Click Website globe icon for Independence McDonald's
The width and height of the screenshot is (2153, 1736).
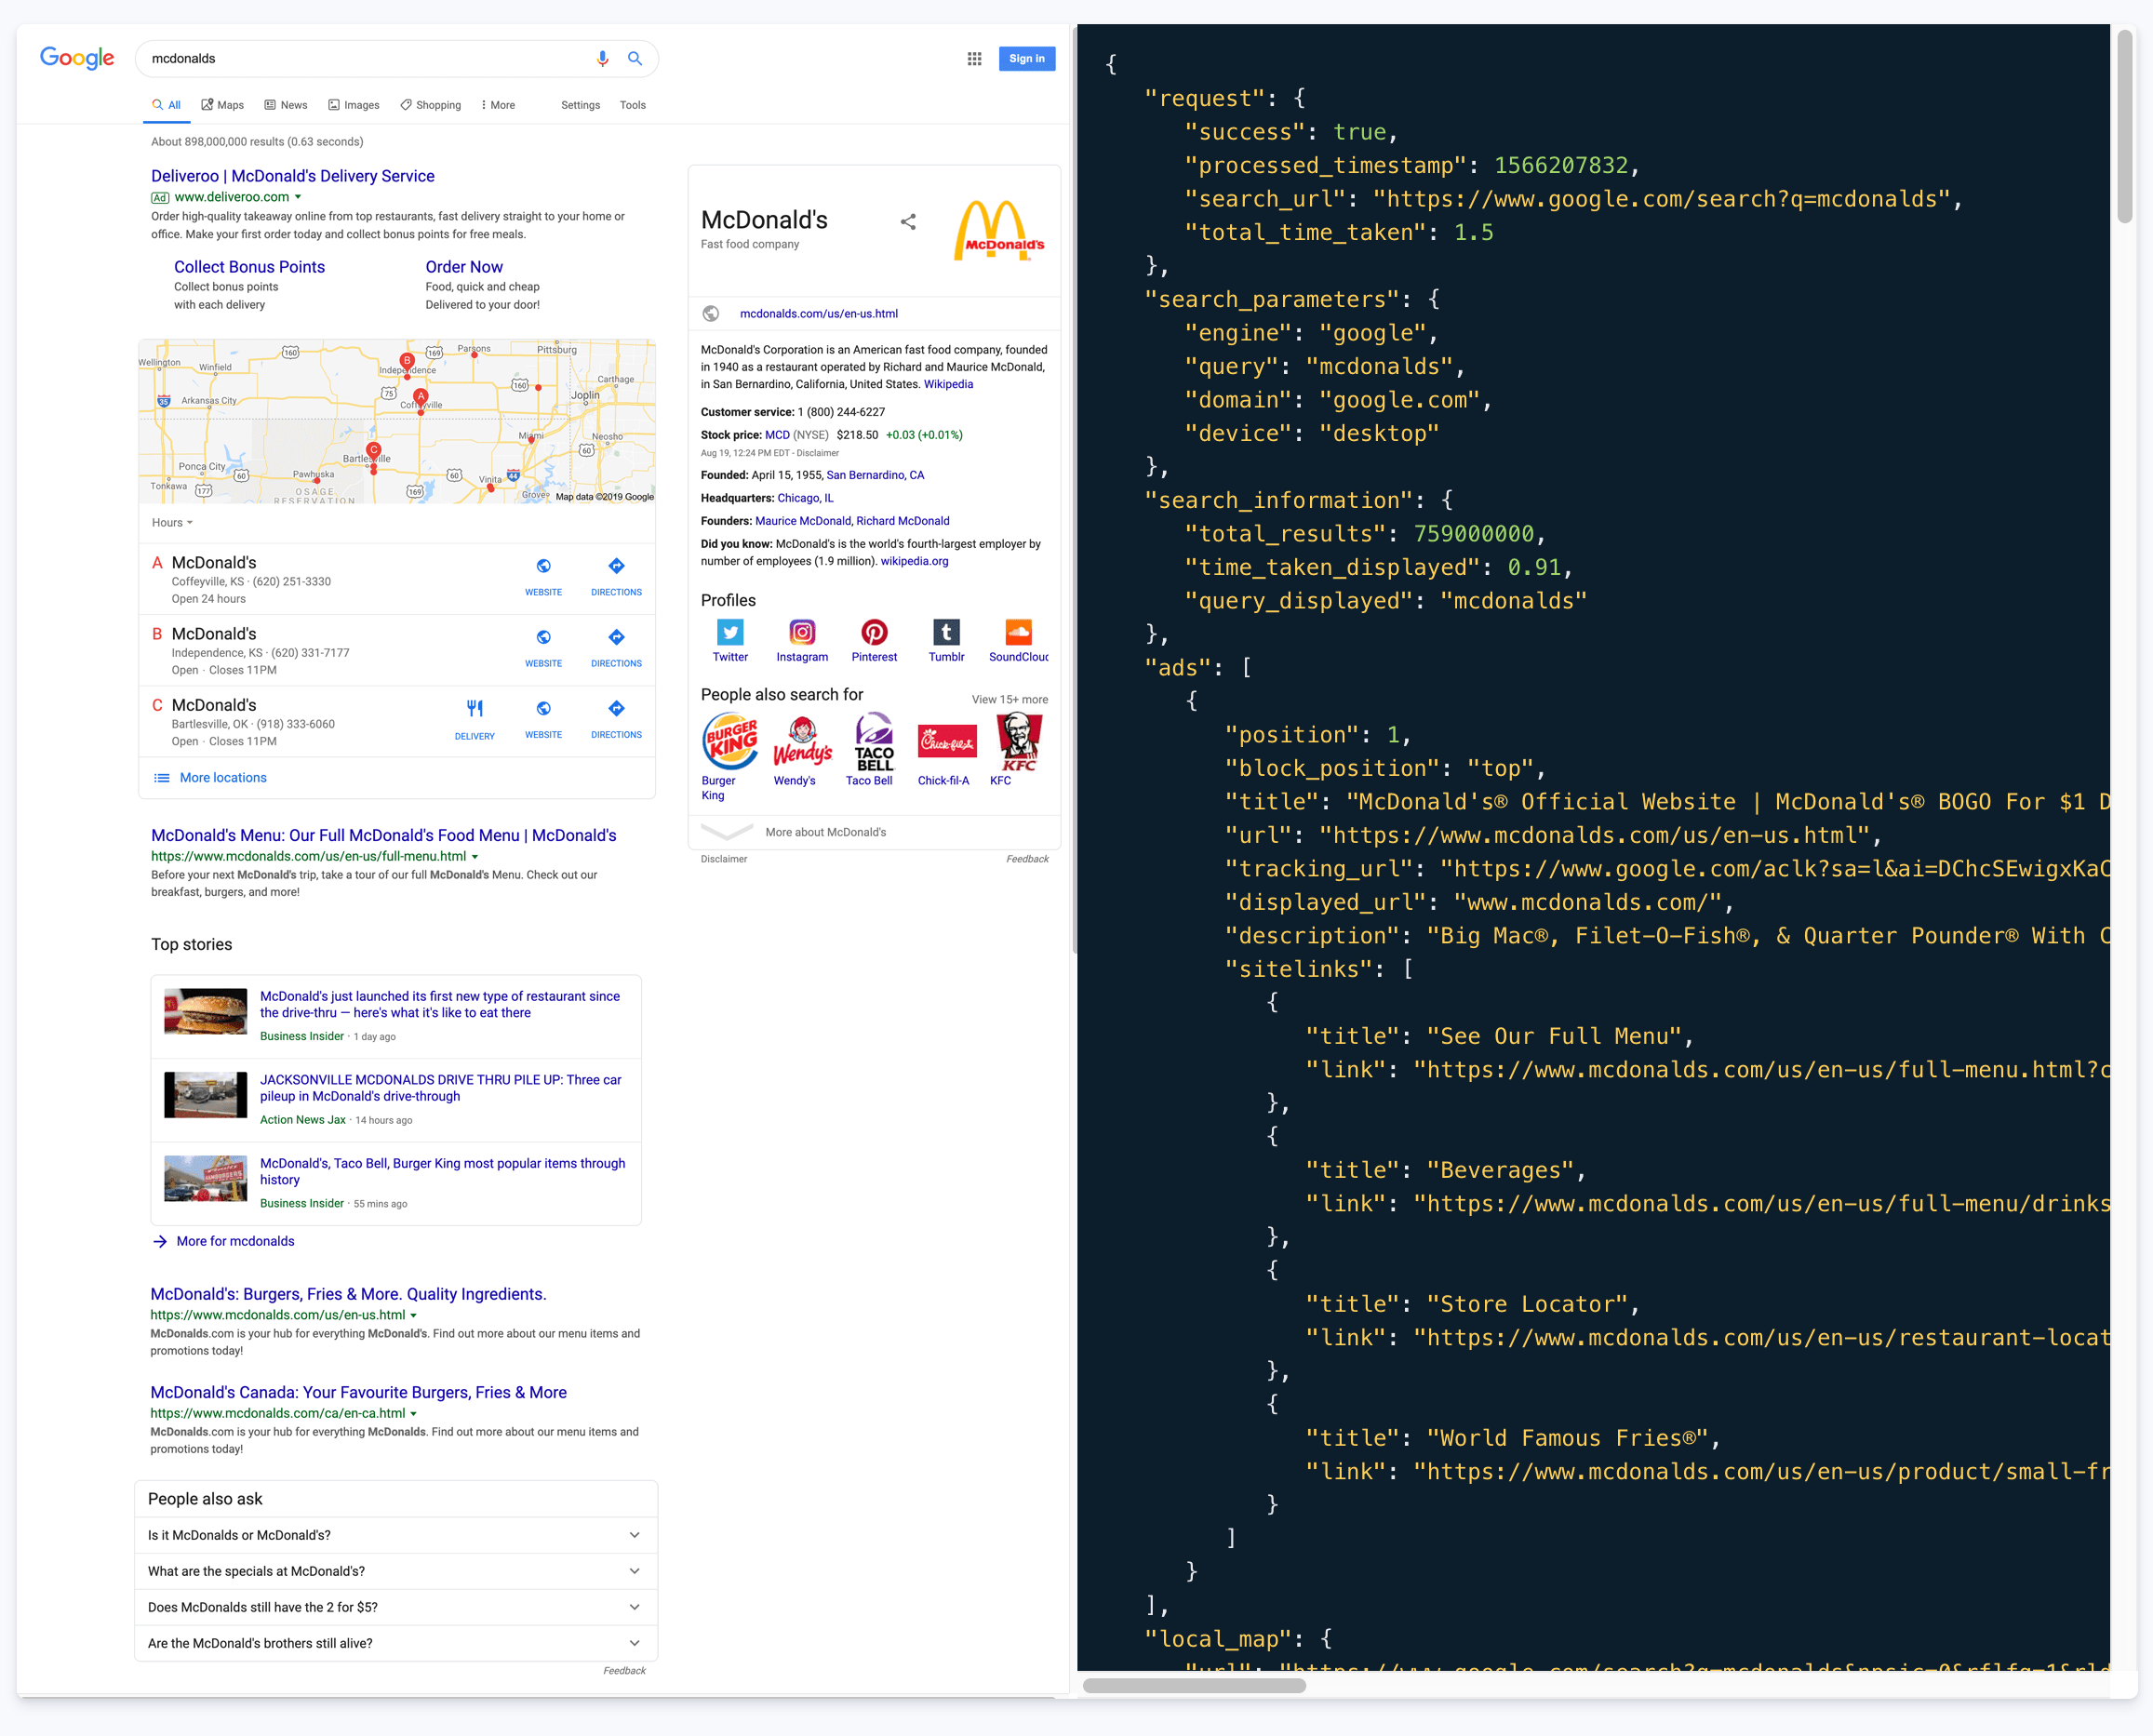(x=543, y=638)
